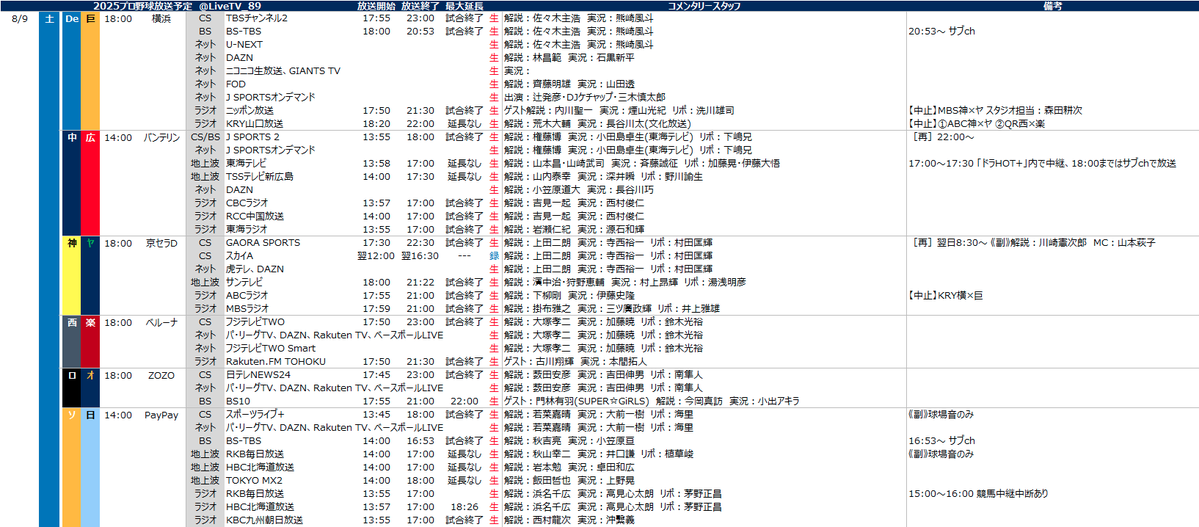1199x527 pixels.
Task: Click the black ロ team cell
Action: click(x=71, y=375)
